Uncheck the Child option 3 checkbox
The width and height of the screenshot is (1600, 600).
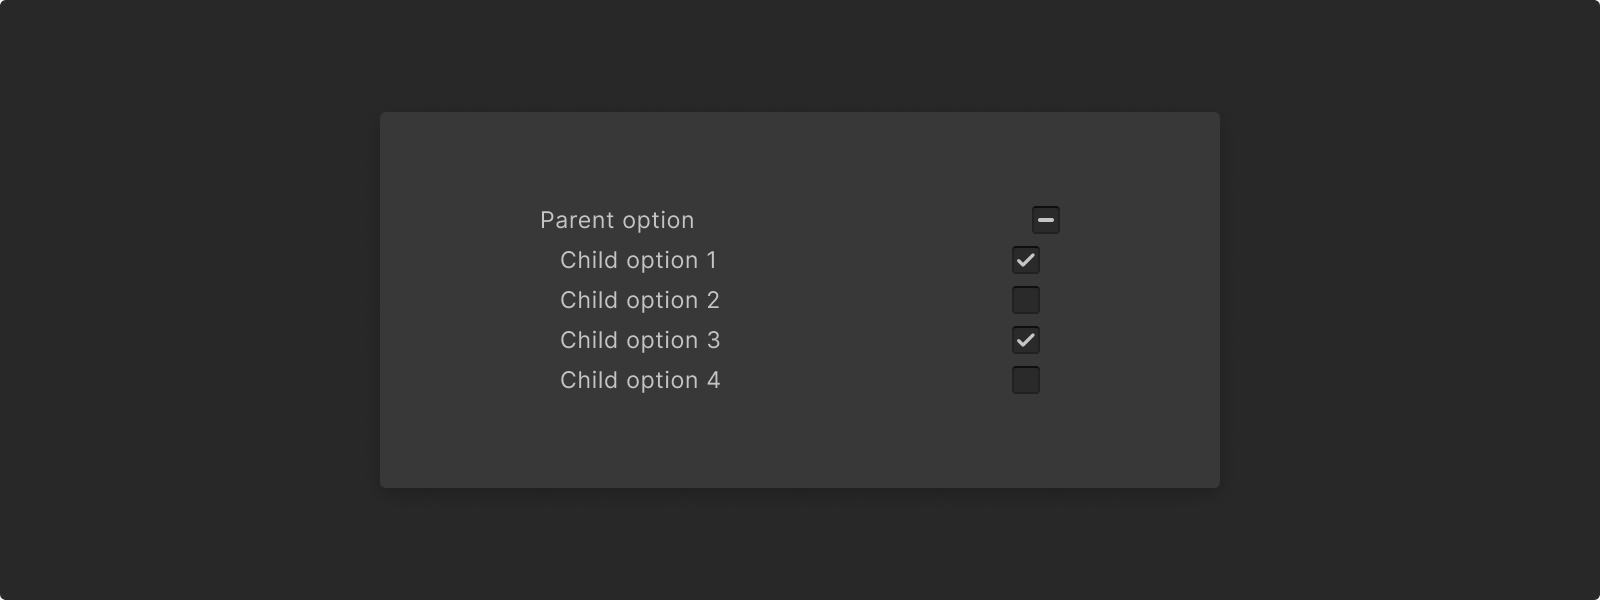(1026, 340)
